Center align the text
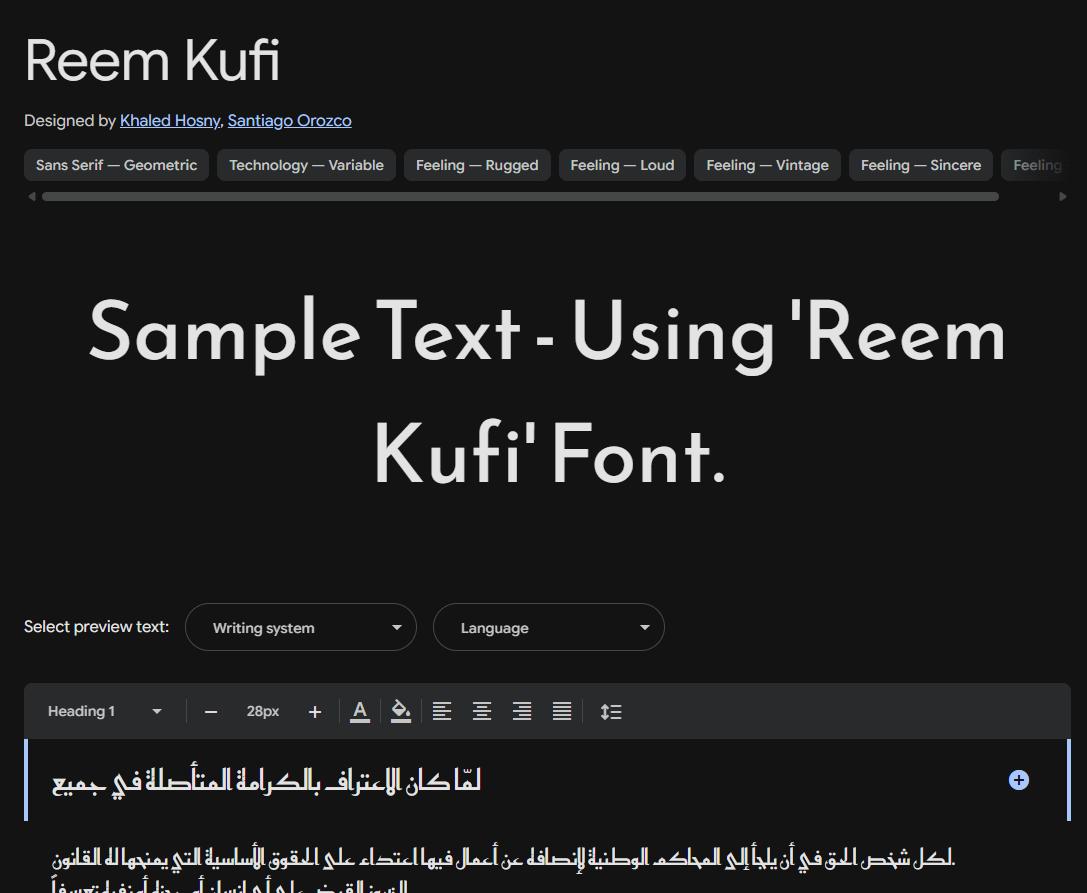Viewport: 1087px width, 893px height. 482,711
